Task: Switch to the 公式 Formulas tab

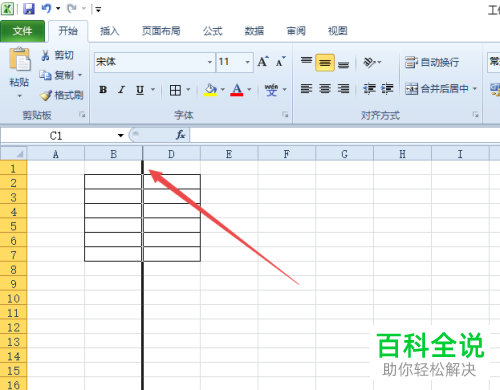Action: pyautogui.click(x=213, y=31)
